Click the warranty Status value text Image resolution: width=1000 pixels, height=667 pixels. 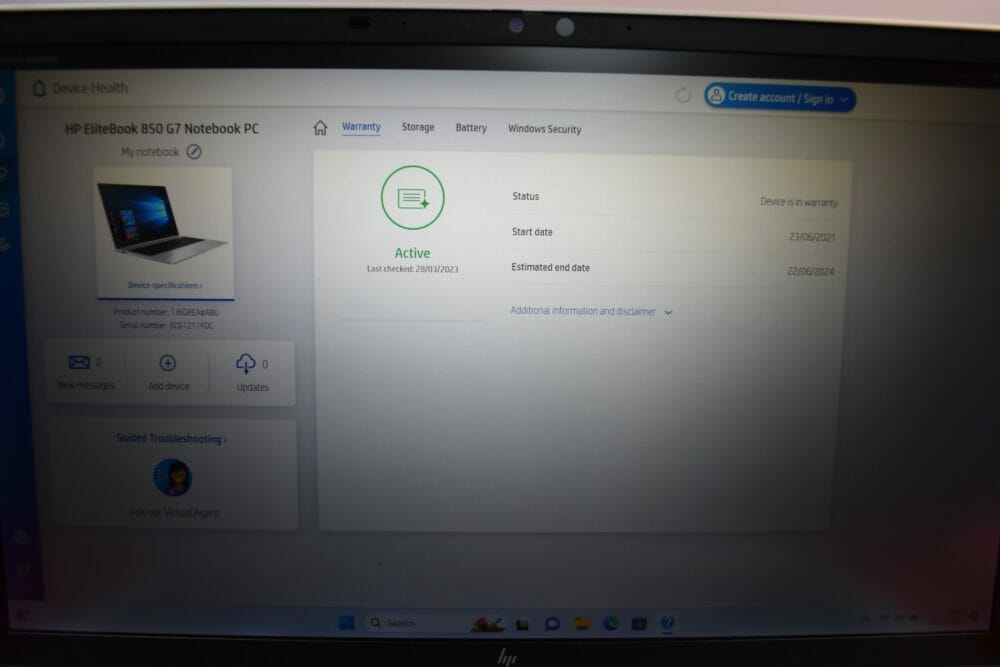tap(798, 202)
